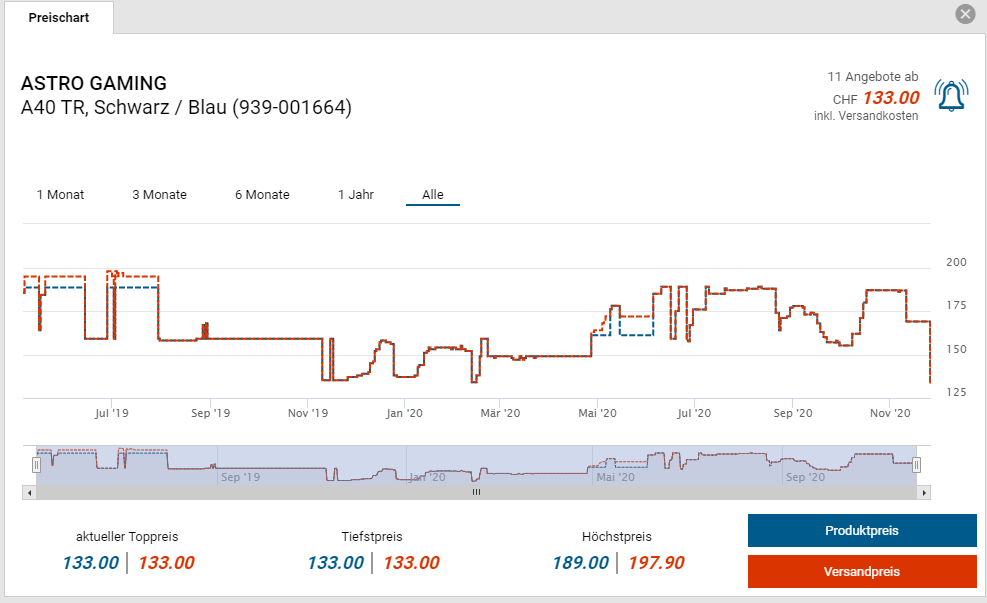Click the Jul '20 chart axis label
Viewport: 987px width, 603px height.
[x=693, y=412]
